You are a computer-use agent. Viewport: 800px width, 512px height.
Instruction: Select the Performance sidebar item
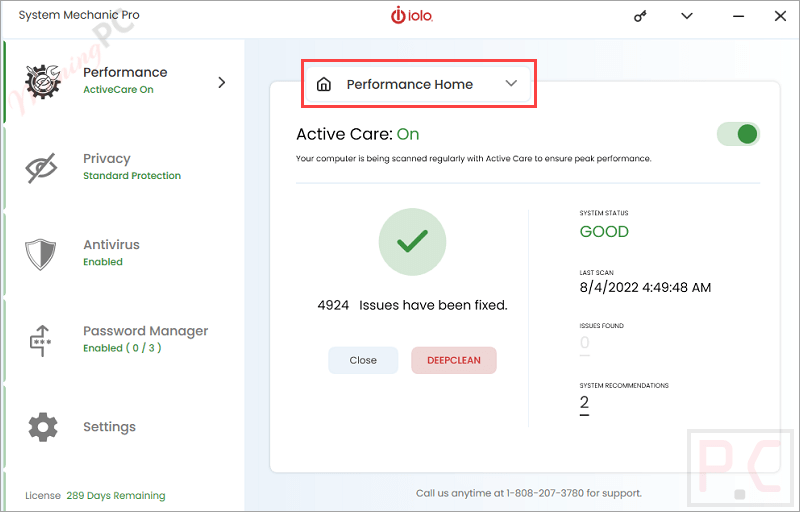click(x=125, y=82)
